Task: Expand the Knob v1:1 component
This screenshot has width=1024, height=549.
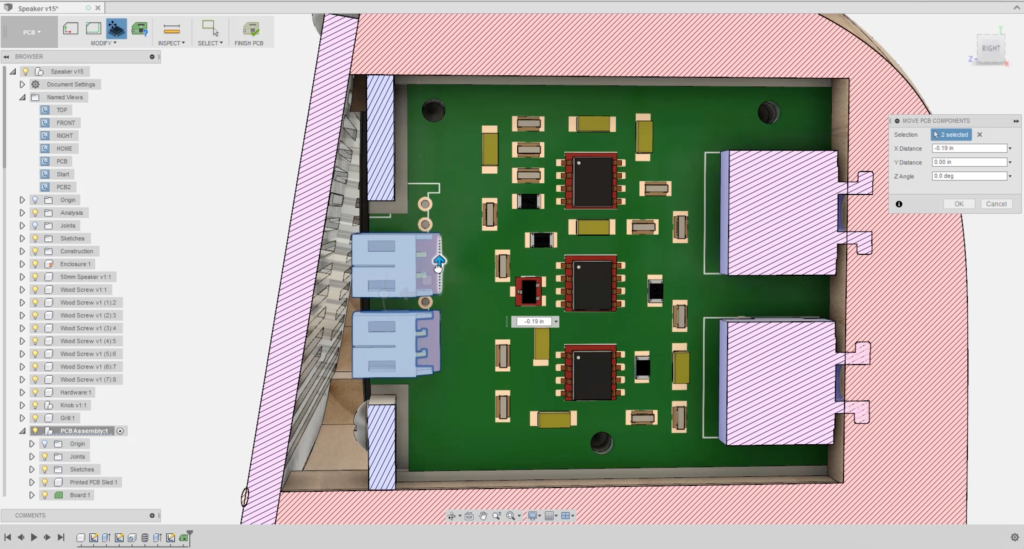Action: (22, 405)
